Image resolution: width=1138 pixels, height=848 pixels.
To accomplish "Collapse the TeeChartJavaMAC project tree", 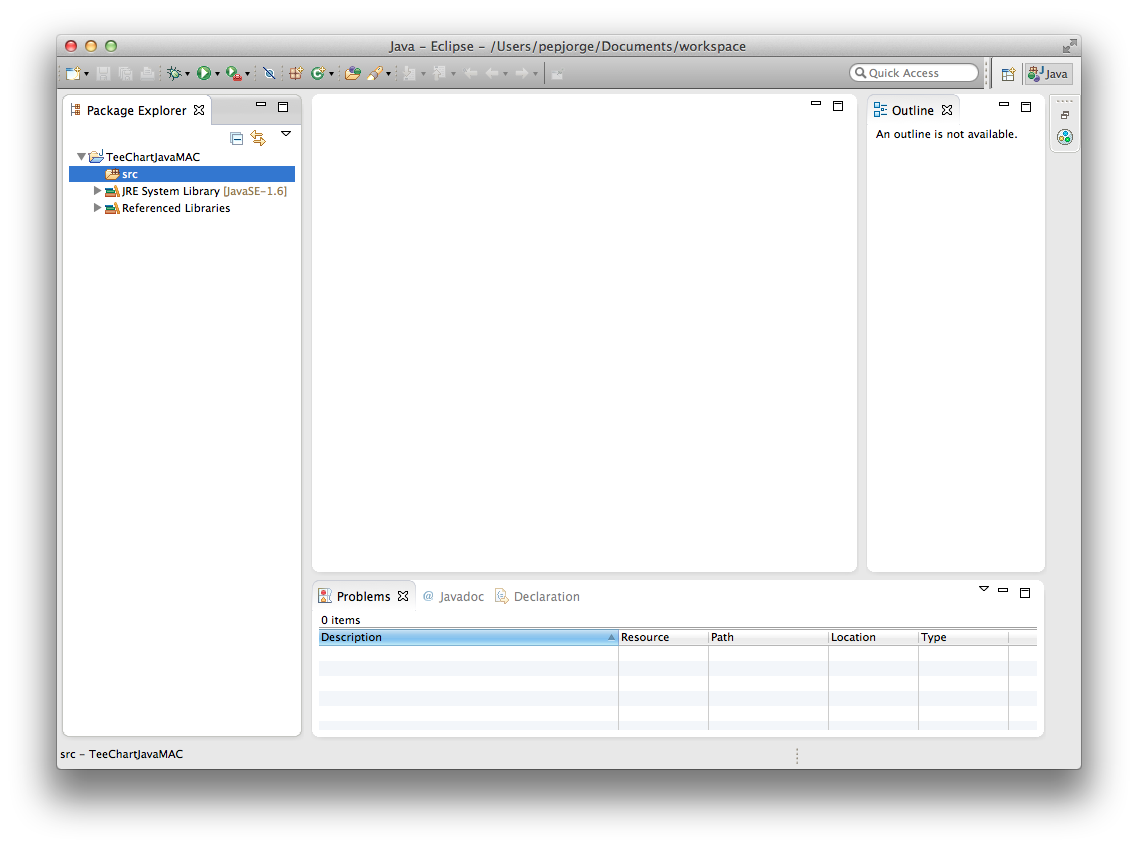I will click(81, 156).
